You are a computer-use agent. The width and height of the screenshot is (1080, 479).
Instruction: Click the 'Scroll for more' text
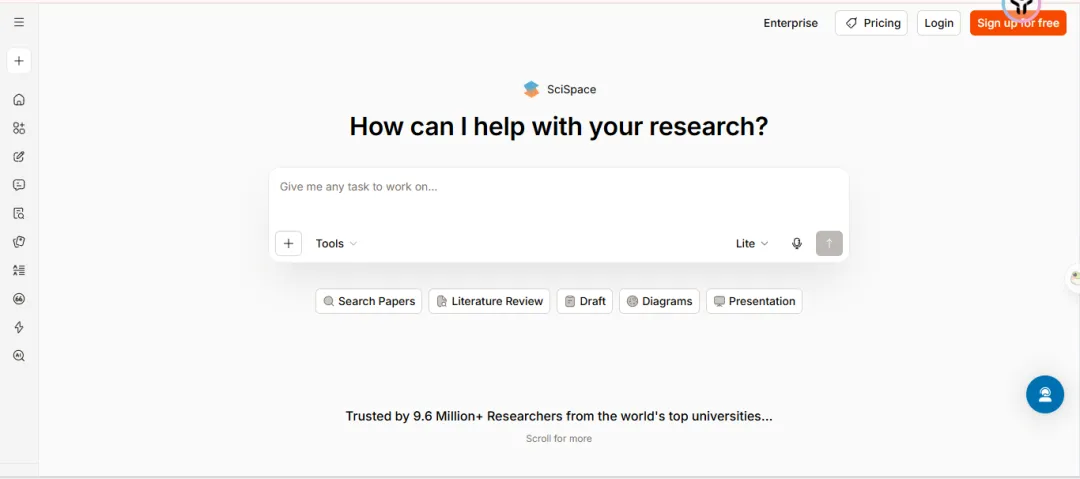click(559, 438)
